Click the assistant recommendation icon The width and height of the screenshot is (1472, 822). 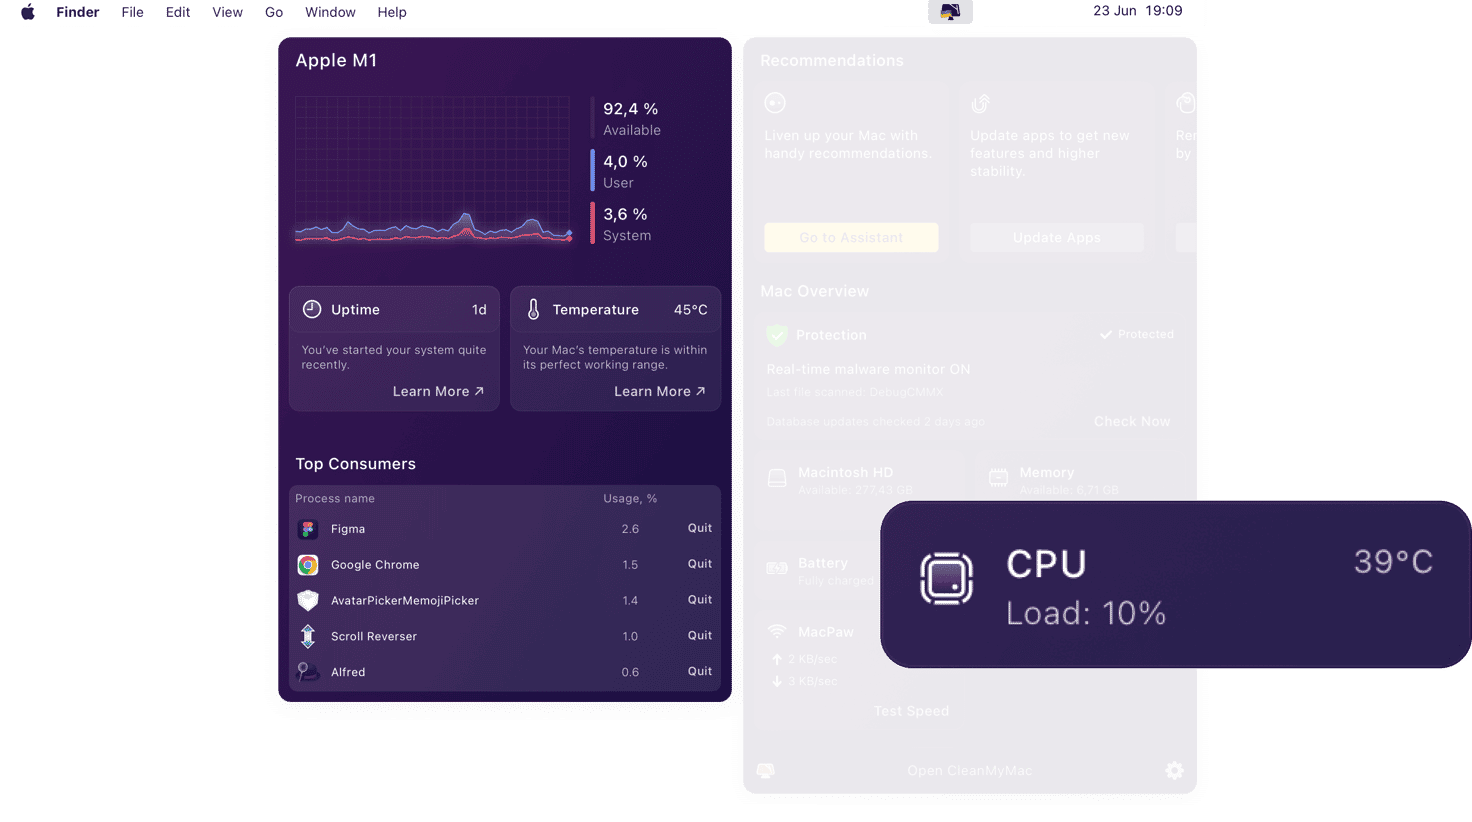pyautogui.click(x=775, y=103)
